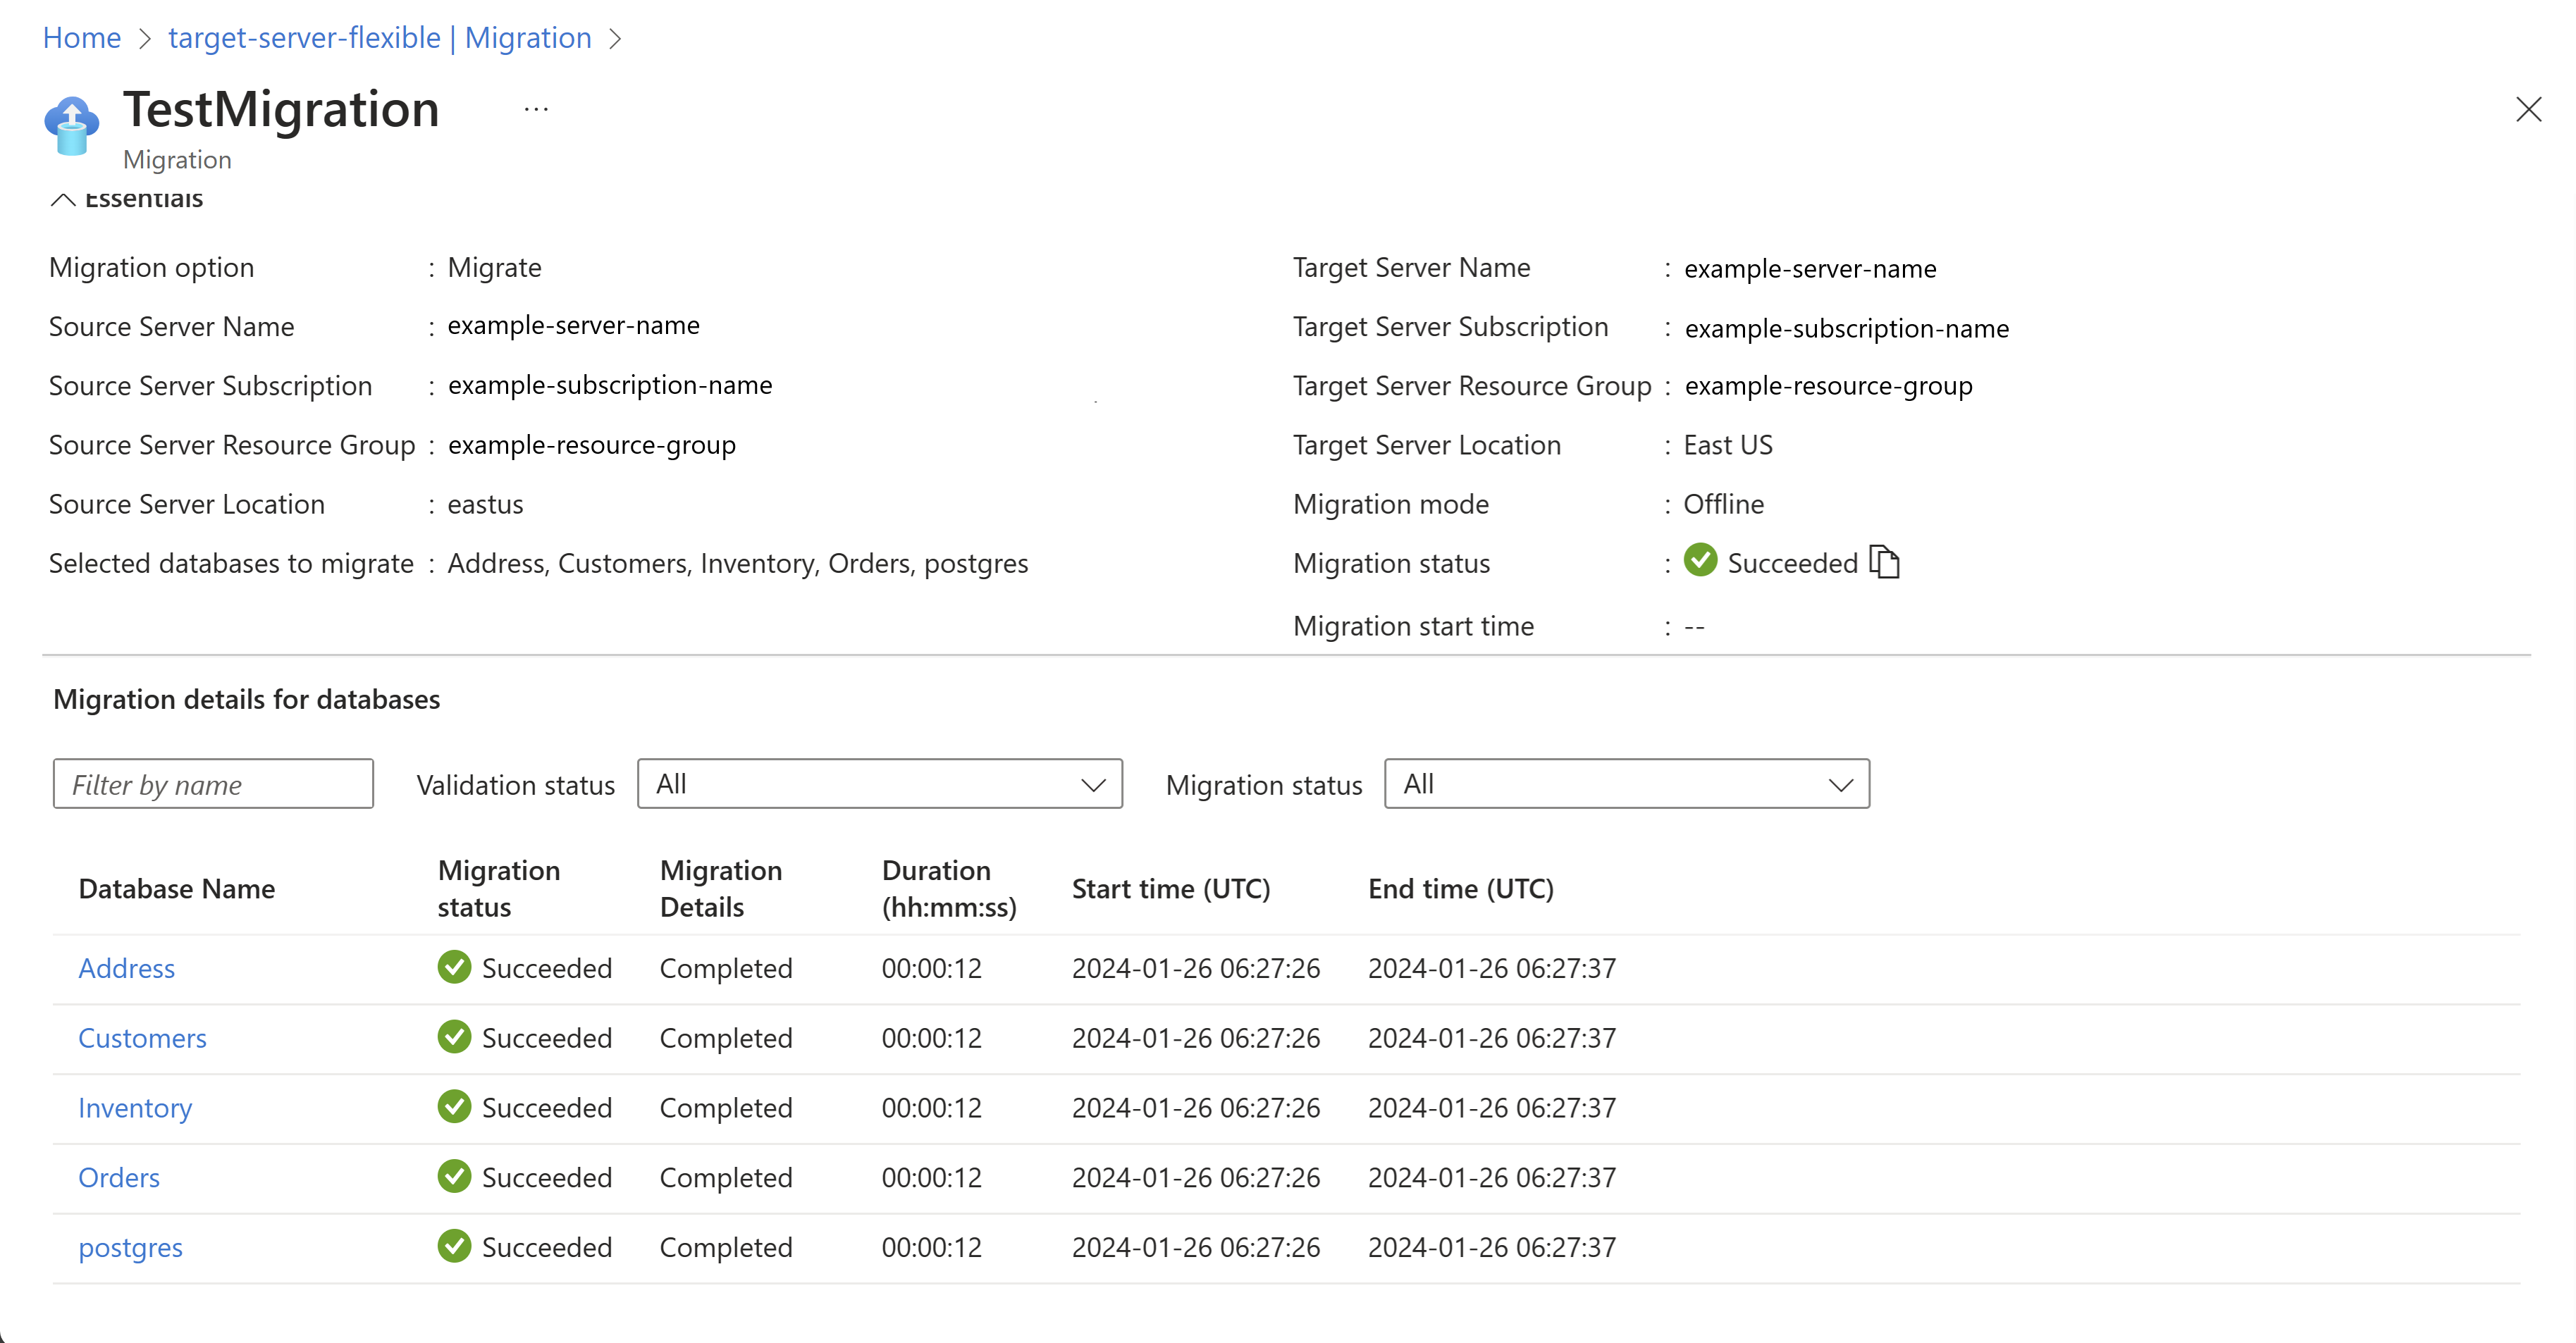Click the green Succeeded checkmark in Essentials
Image resolution: width=2576 pixels, height=1343 pixels.
1700,561
